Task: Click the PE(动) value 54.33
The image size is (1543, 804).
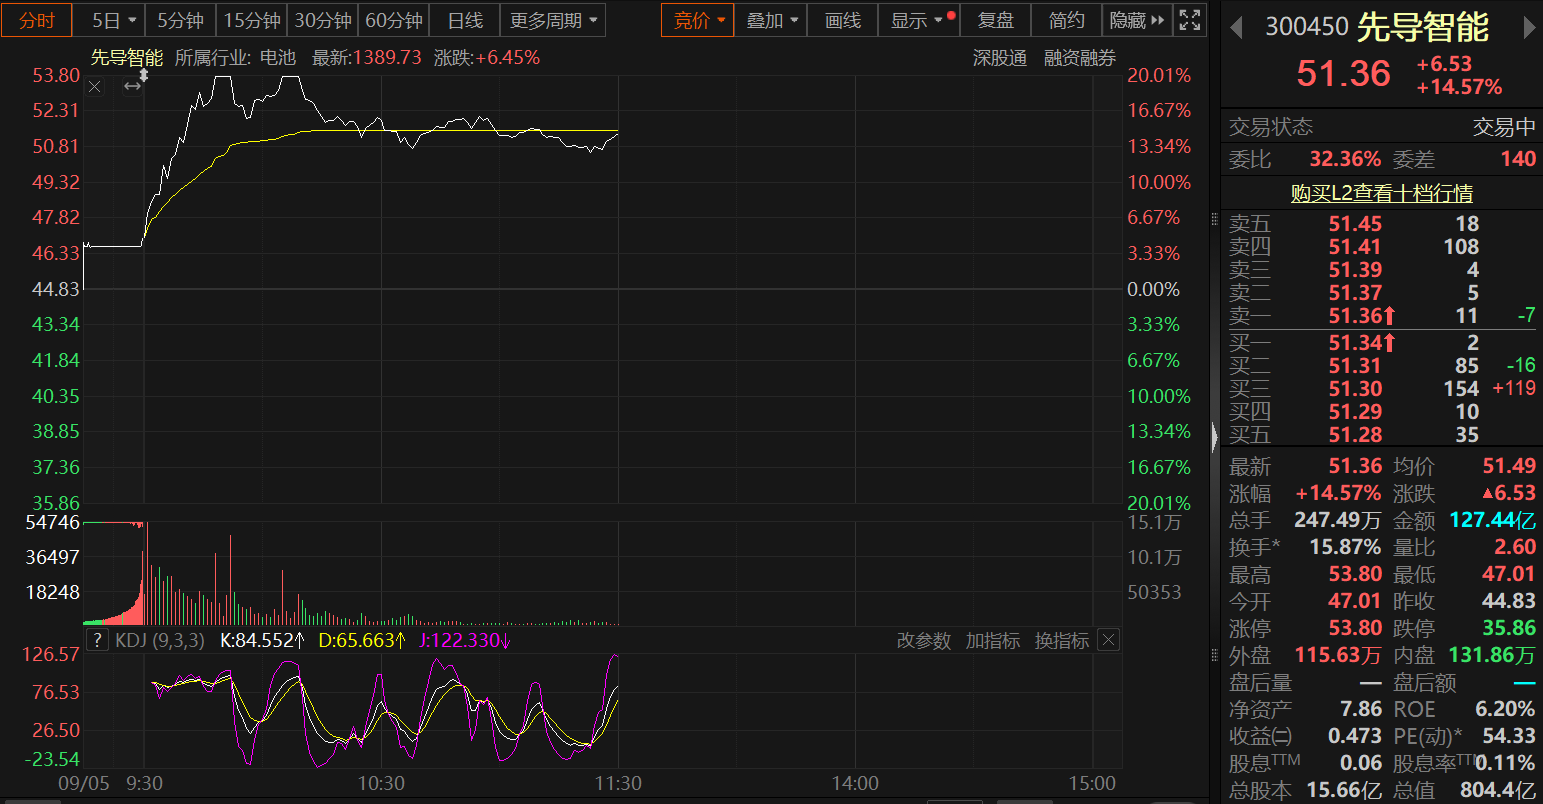Action: click(1509, 736)
